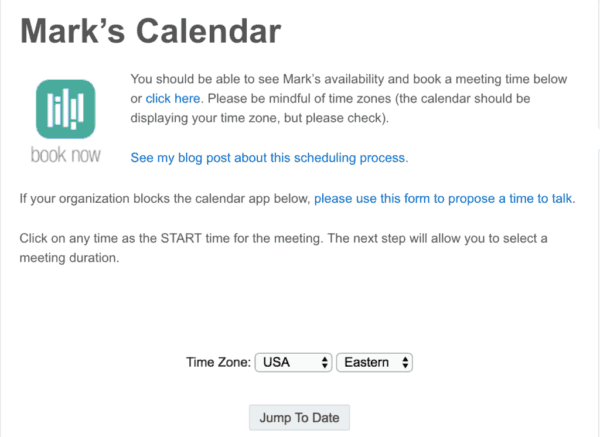Open the blog post about scheduling process
This screenshot has height=437, width=600.
pyautogui.click(x=269, y=158)
